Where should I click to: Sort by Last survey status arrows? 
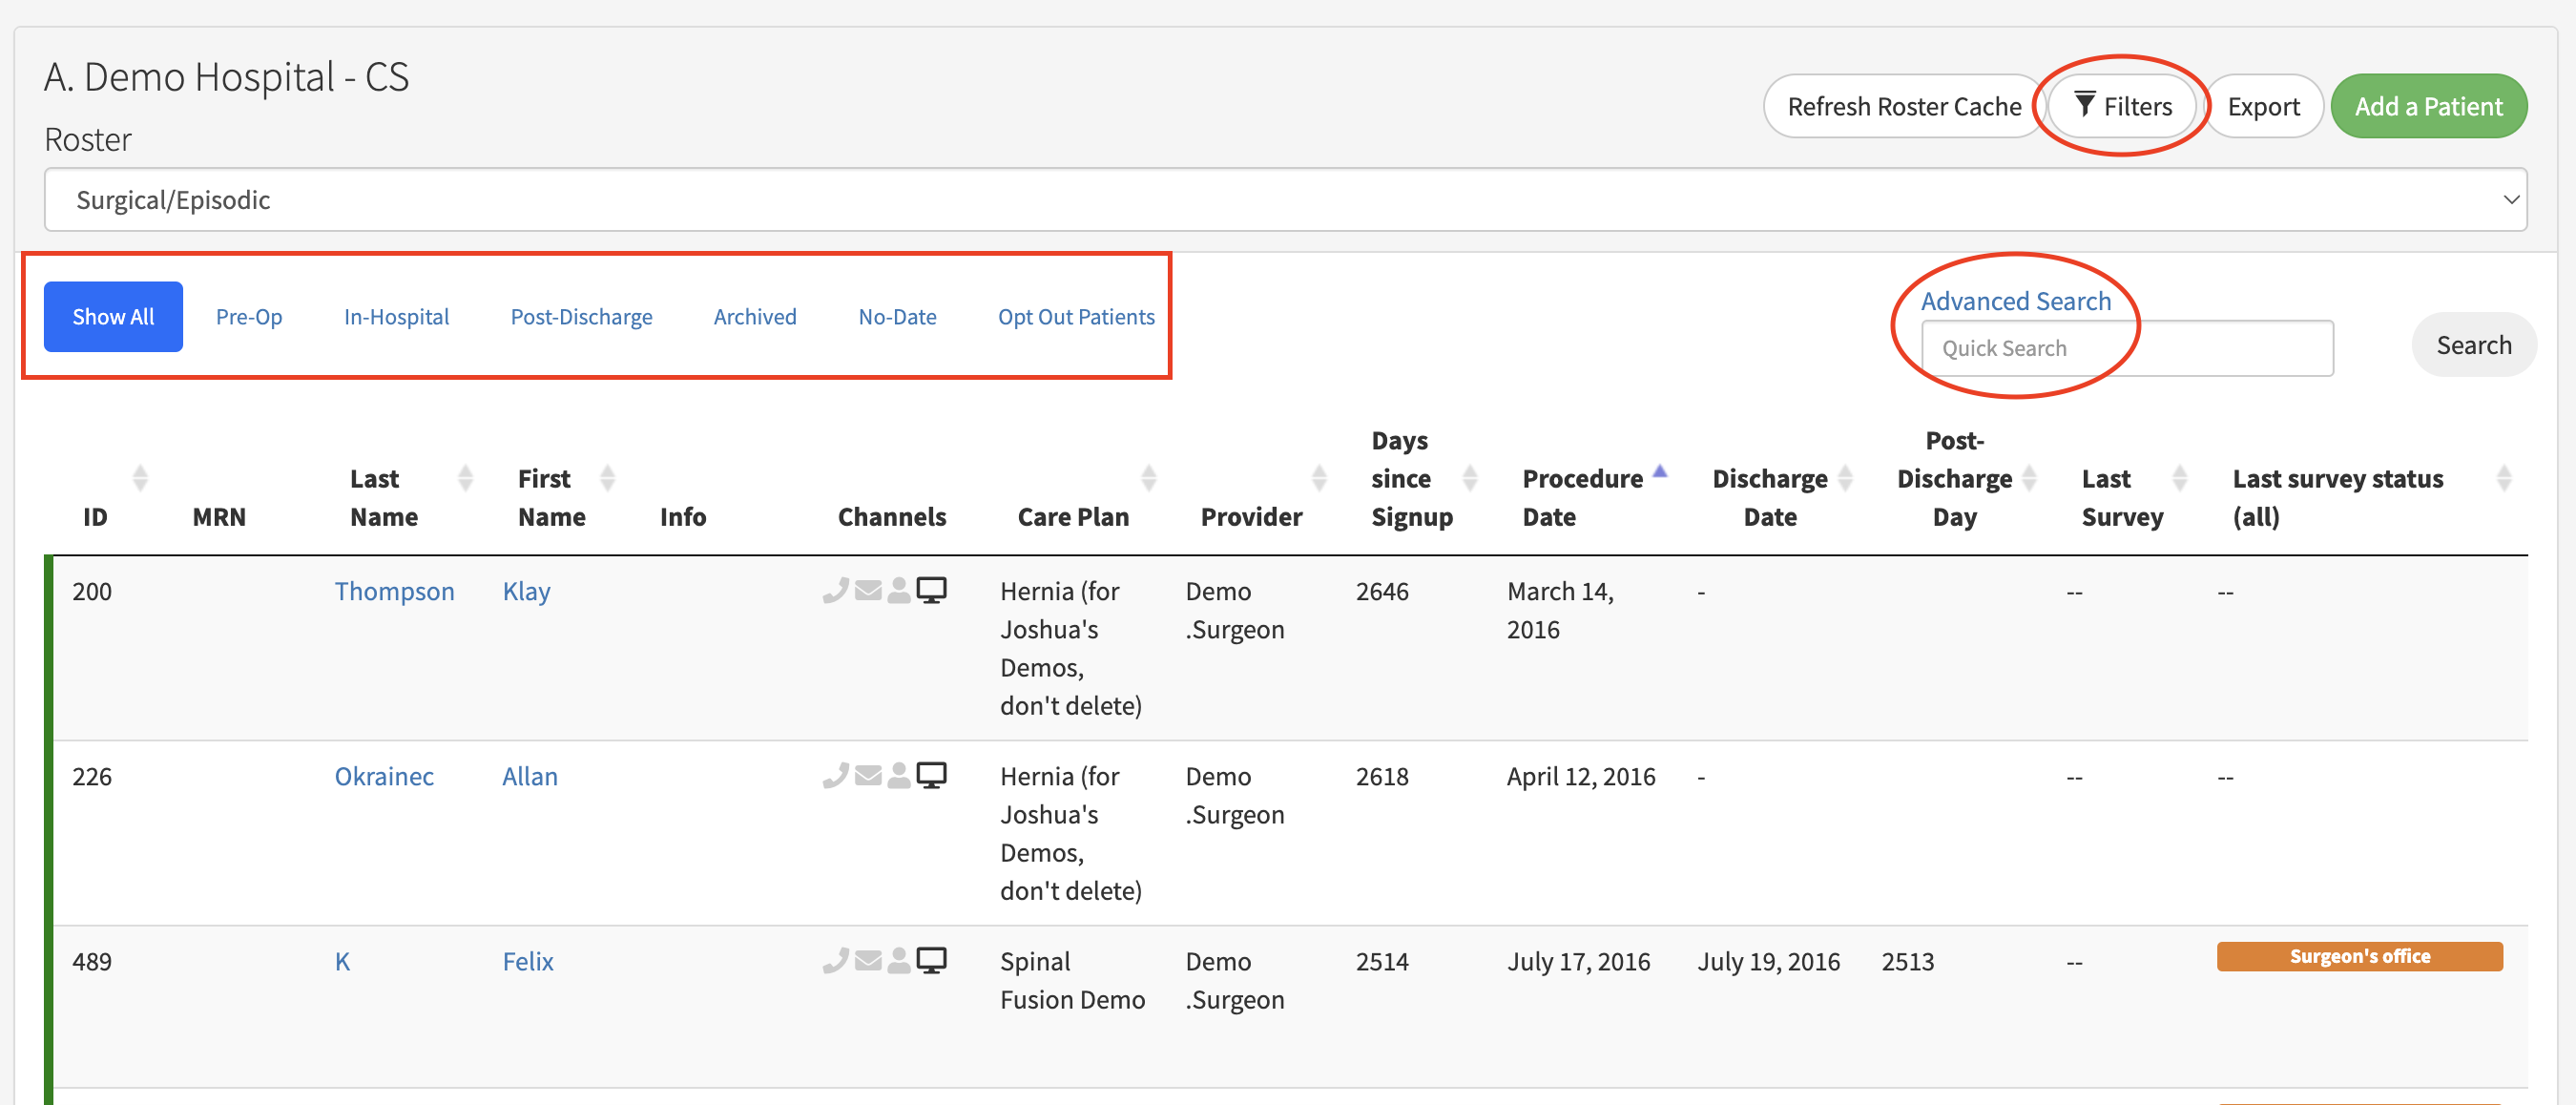point(2503,478)
